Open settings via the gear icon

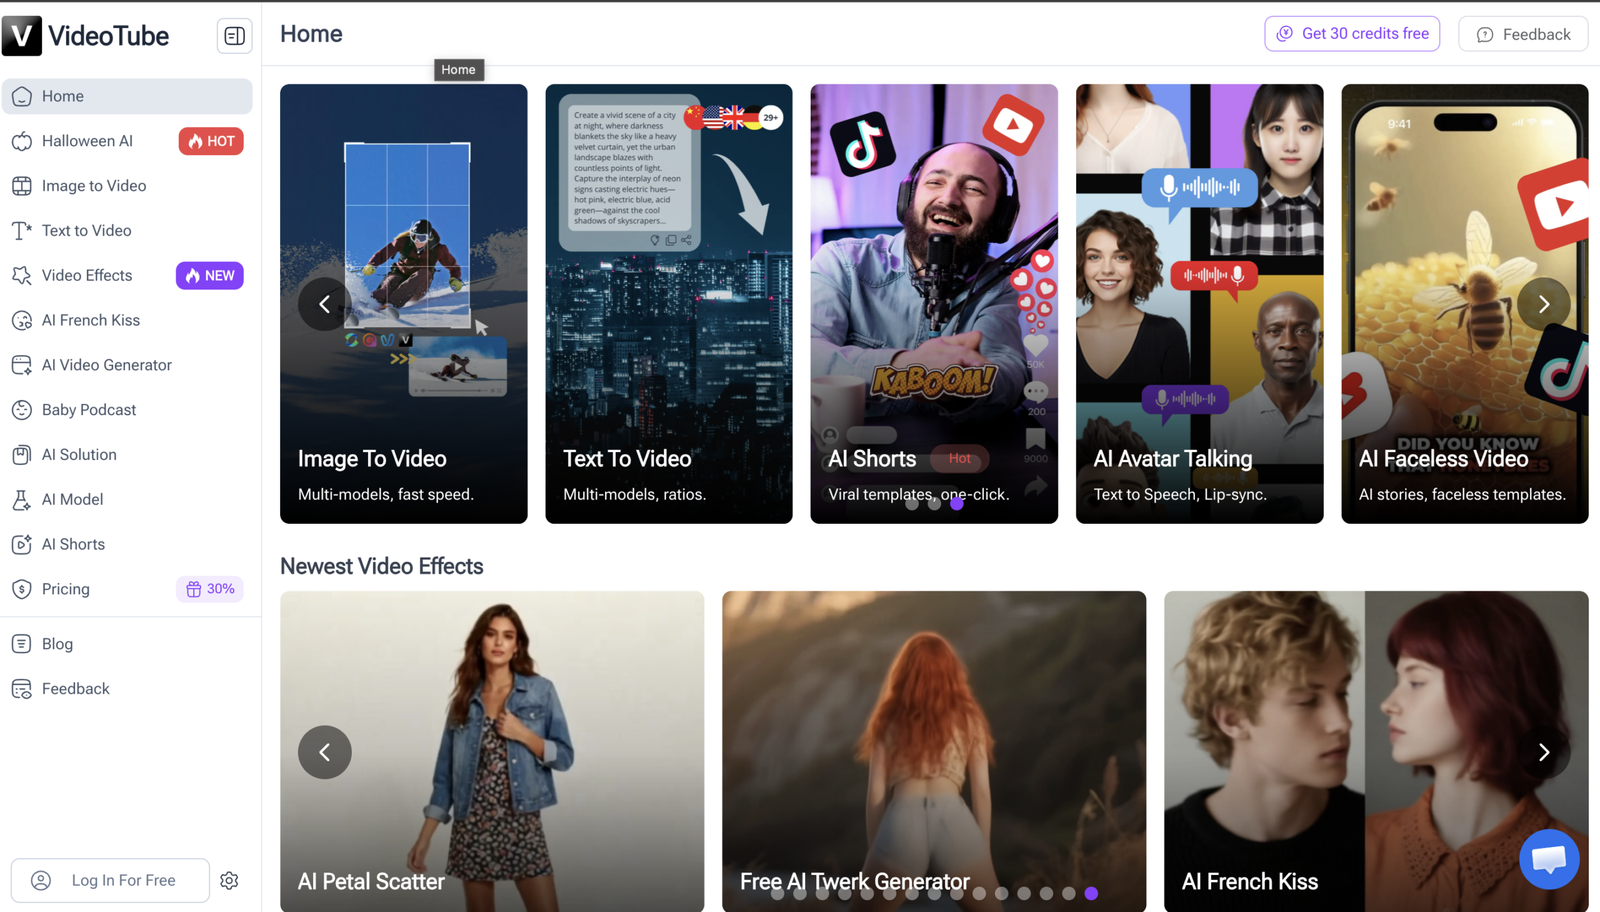click(x=229, y=880)
